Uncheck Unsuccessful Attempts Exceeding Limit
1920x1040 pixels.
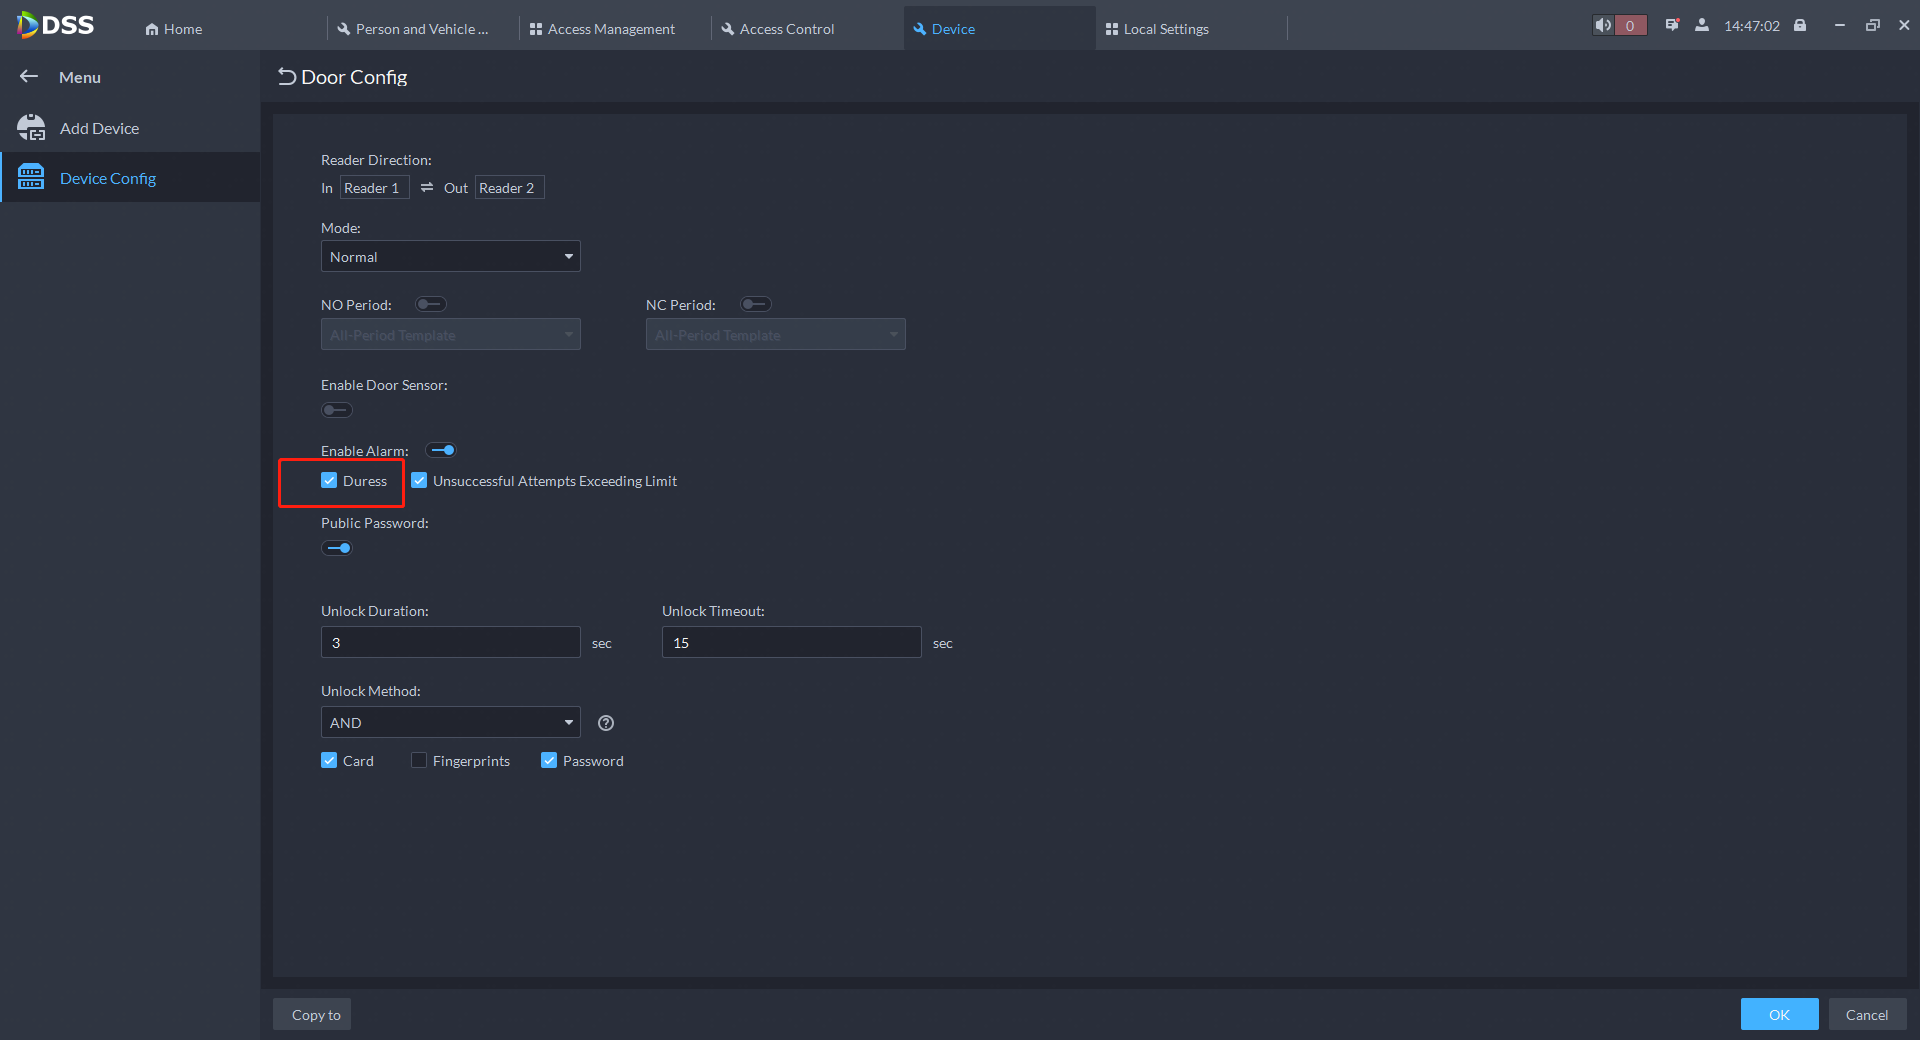click(419, 480)
